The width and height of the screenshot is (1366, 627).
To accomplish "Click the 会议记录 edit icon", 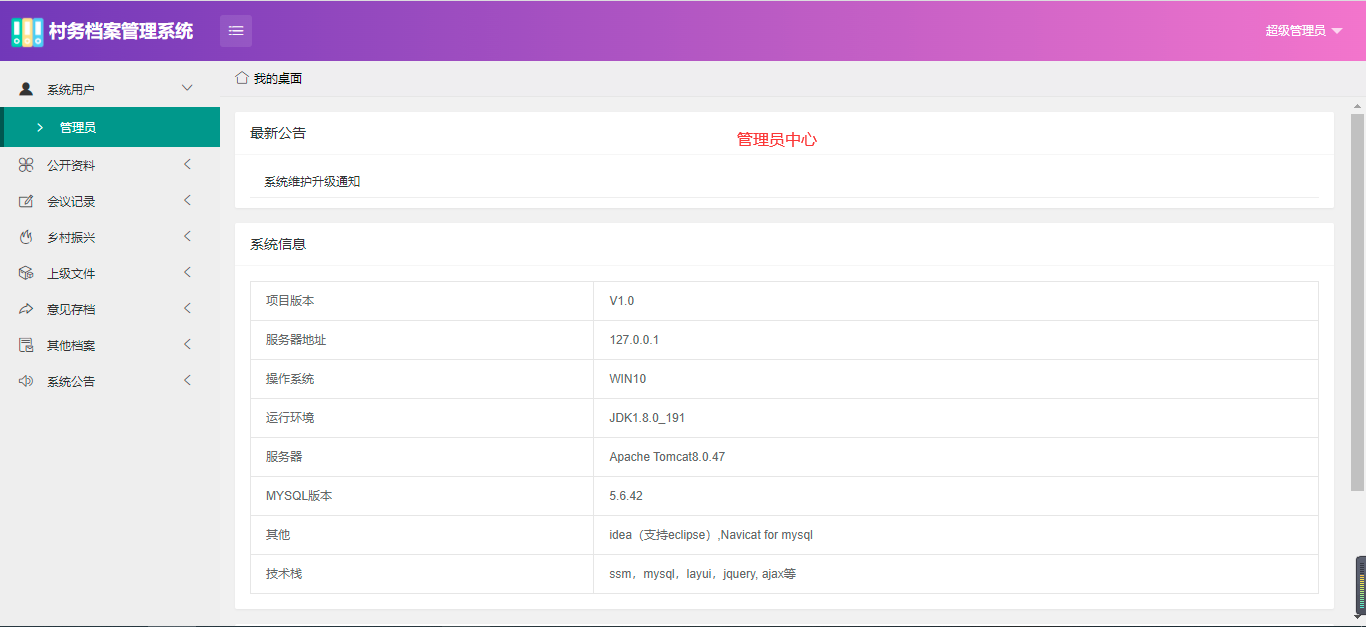I will (x=26, y=201).
